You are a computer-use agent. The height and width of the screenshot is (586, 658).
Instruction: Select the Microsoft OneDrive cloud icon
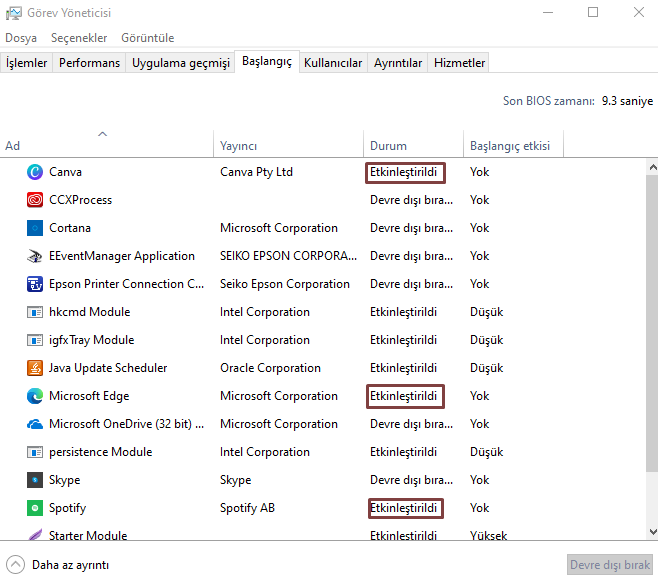tap(35, 424)
